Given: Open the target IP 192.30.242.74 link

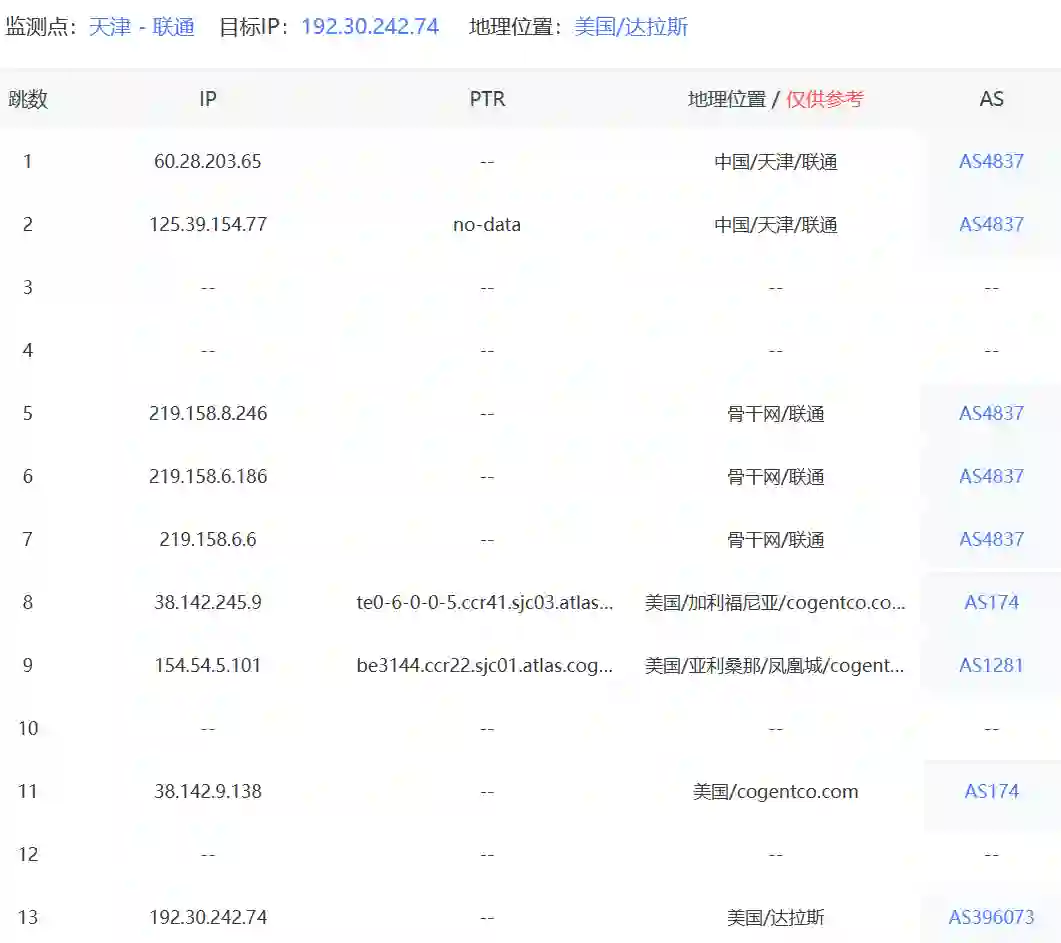Looking at the screenshot, I should click(370, 25).
